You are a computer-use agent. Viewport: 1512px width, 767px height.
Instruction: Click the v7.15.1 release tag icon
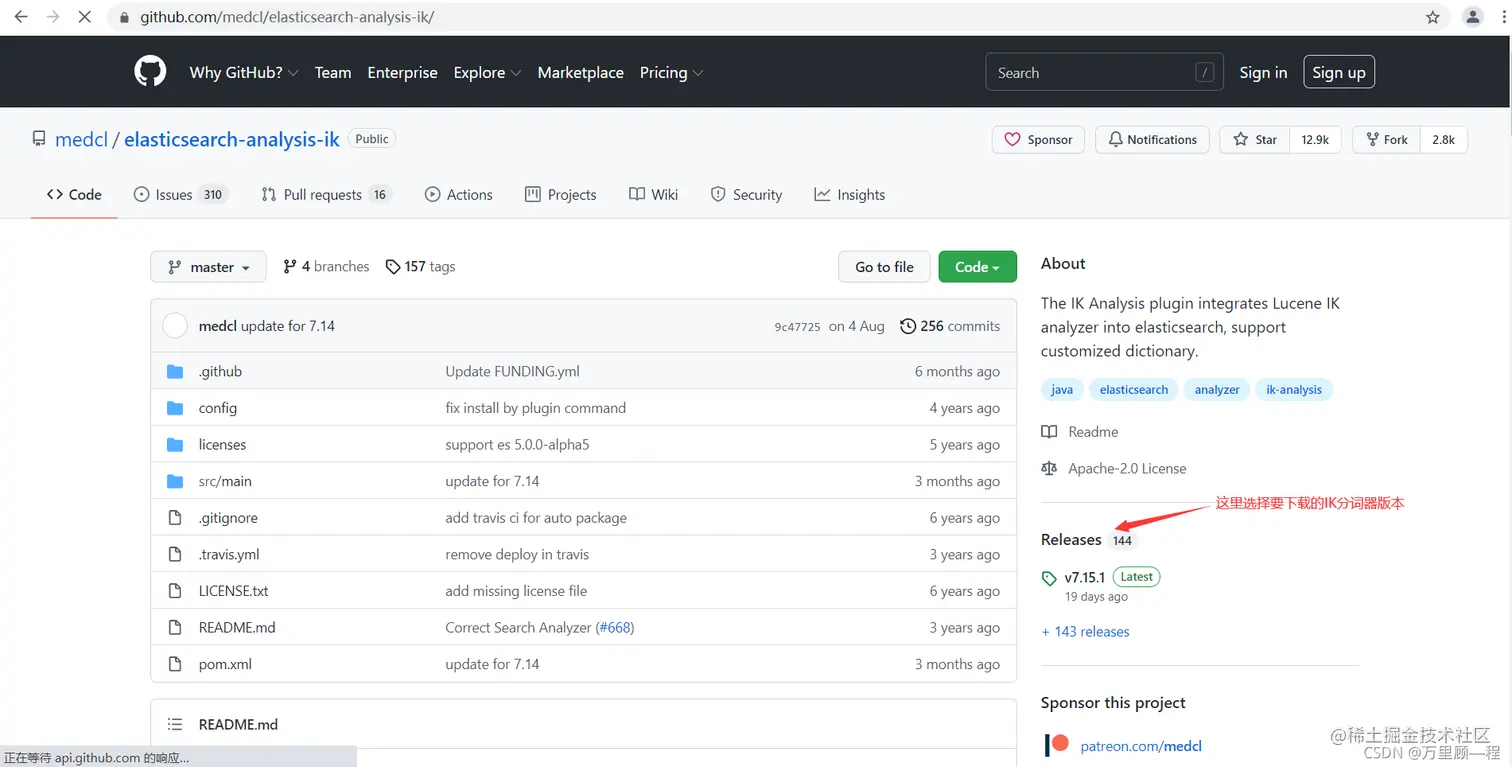click(1049, 578)
